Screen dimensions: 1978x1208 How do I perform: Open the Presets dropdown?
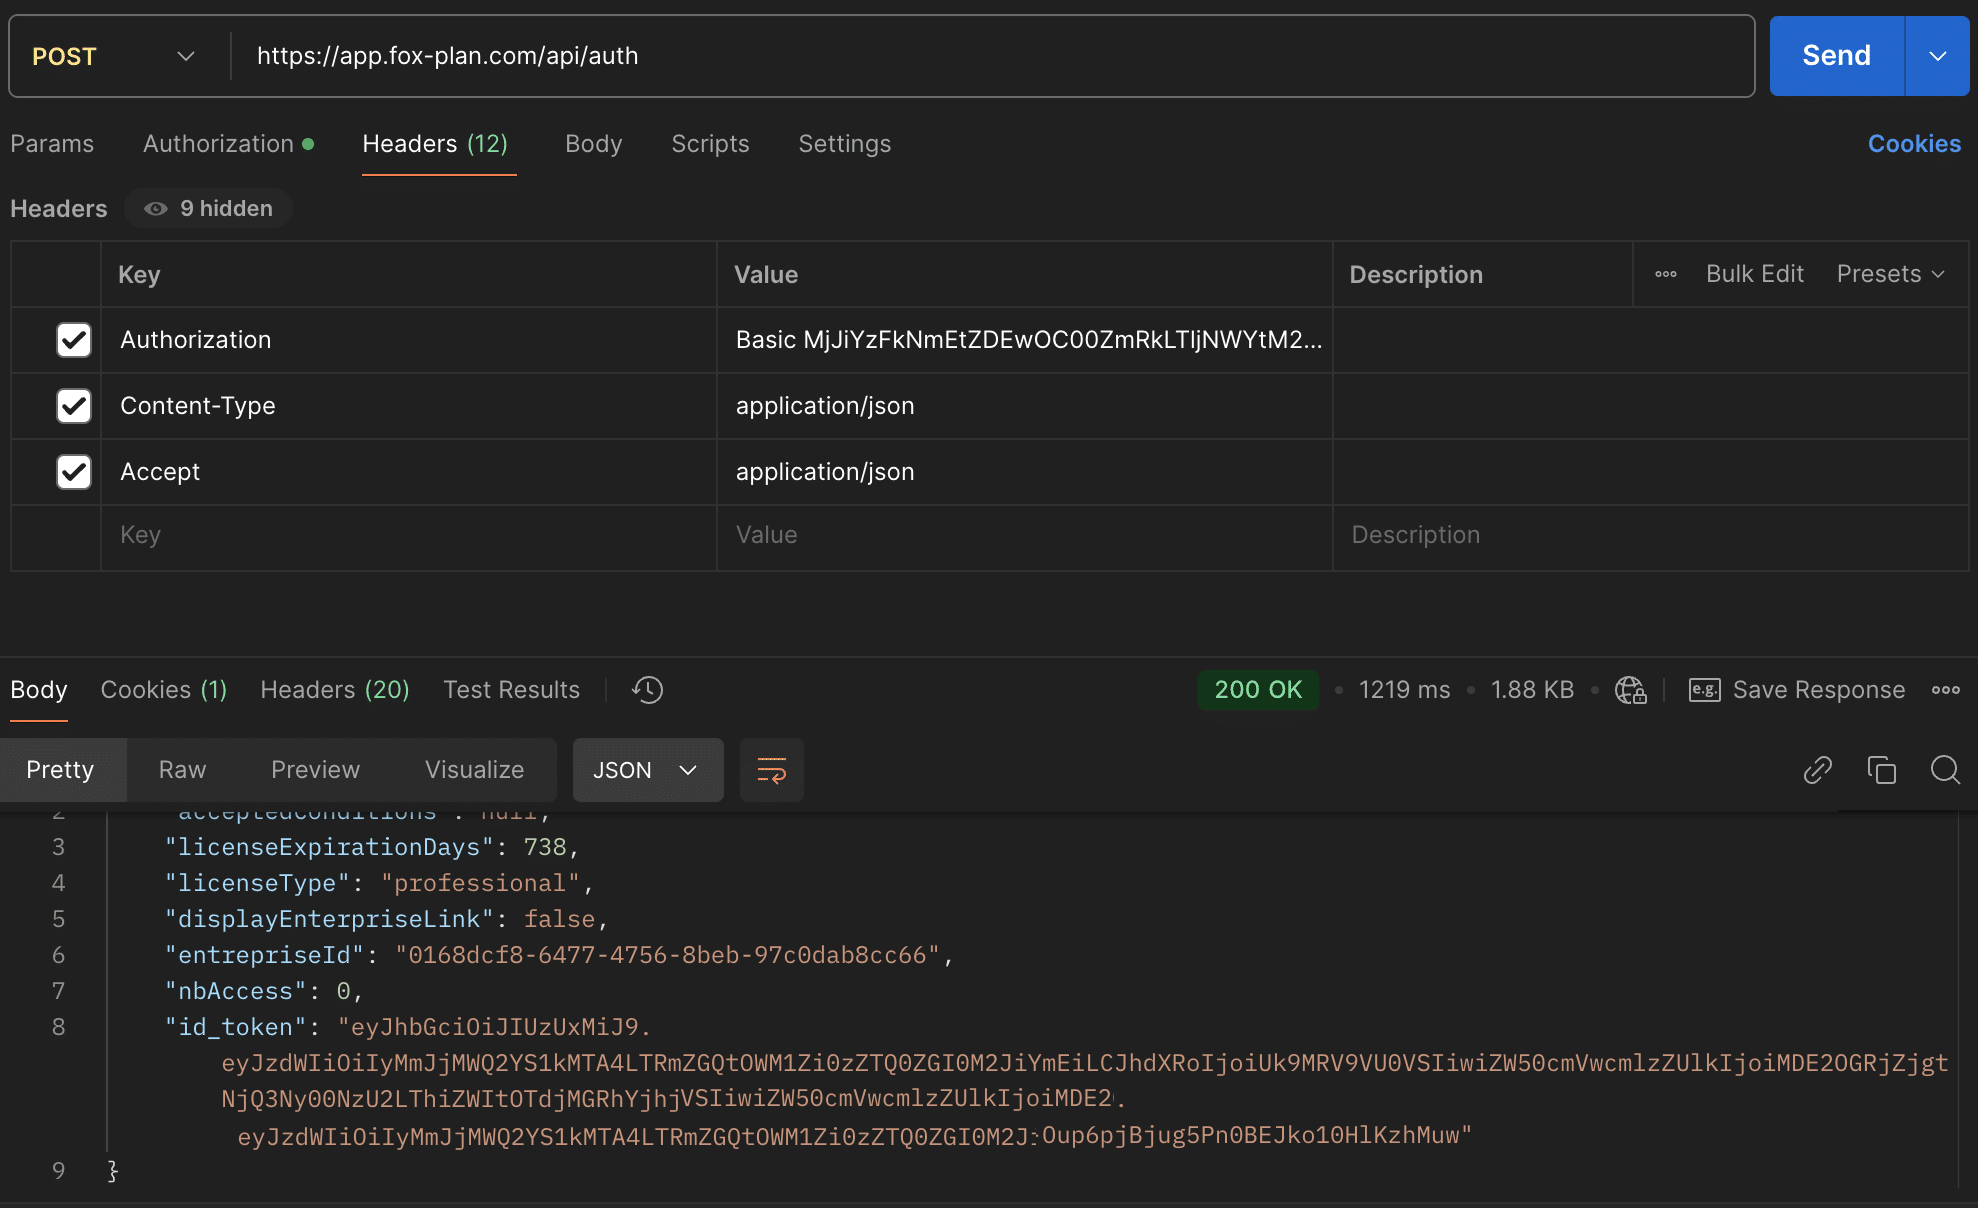pos(1891,274)
